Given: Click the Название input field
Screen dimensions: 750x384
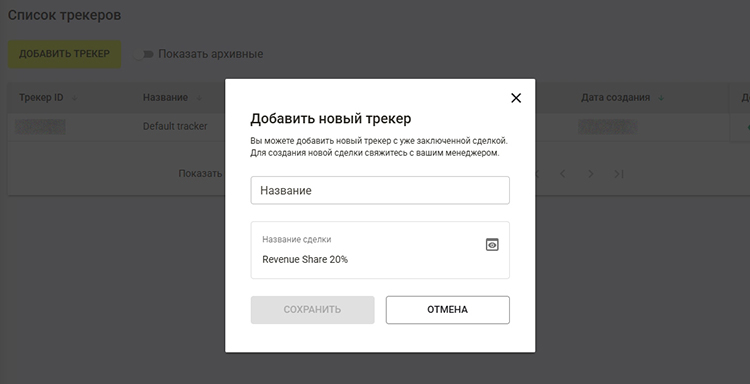Looking at the screenshot, I should pyautogui.click(x=380, y=190).
